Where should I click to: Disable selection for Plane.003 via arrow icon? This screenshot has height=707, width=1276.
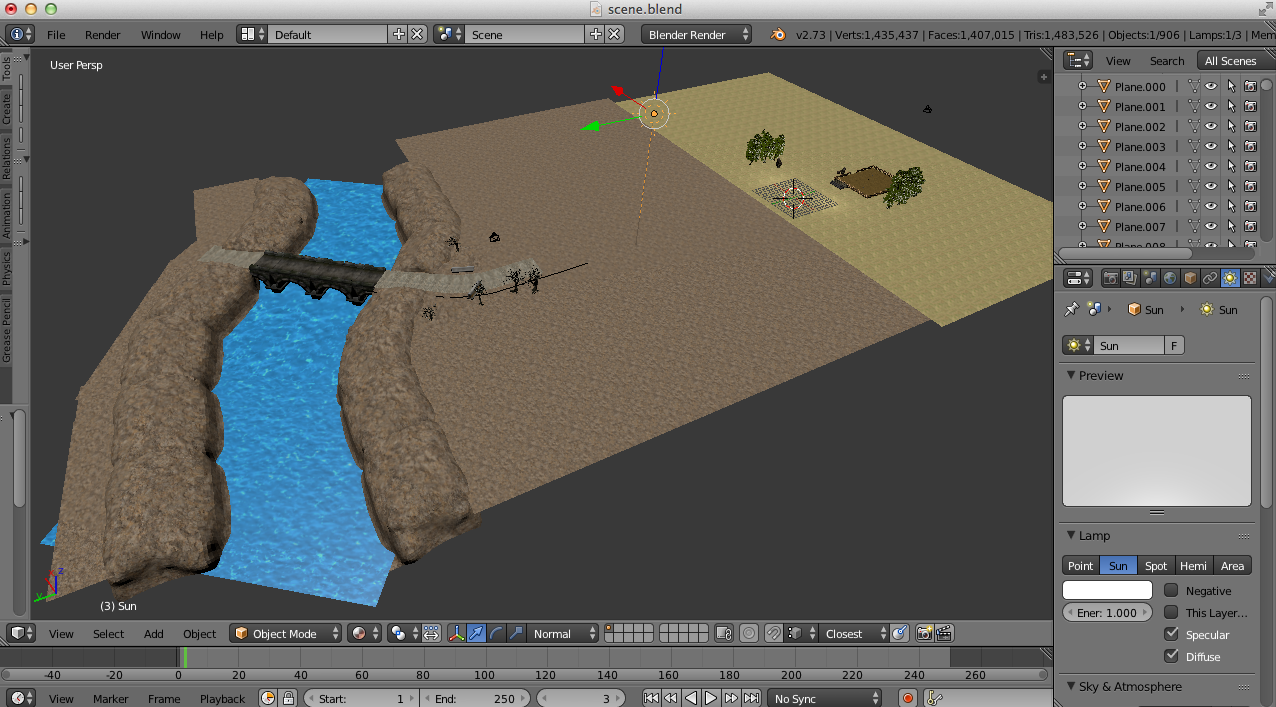[1231, 147]
